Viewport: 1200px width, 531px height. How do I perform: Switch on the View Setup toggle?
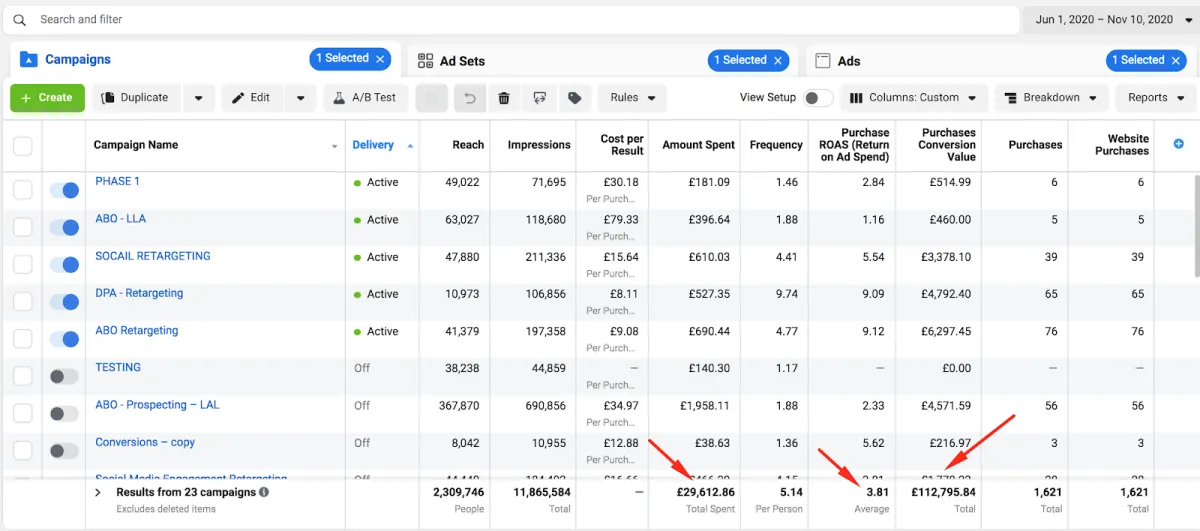pyautogui.click(x=818, y=98)
